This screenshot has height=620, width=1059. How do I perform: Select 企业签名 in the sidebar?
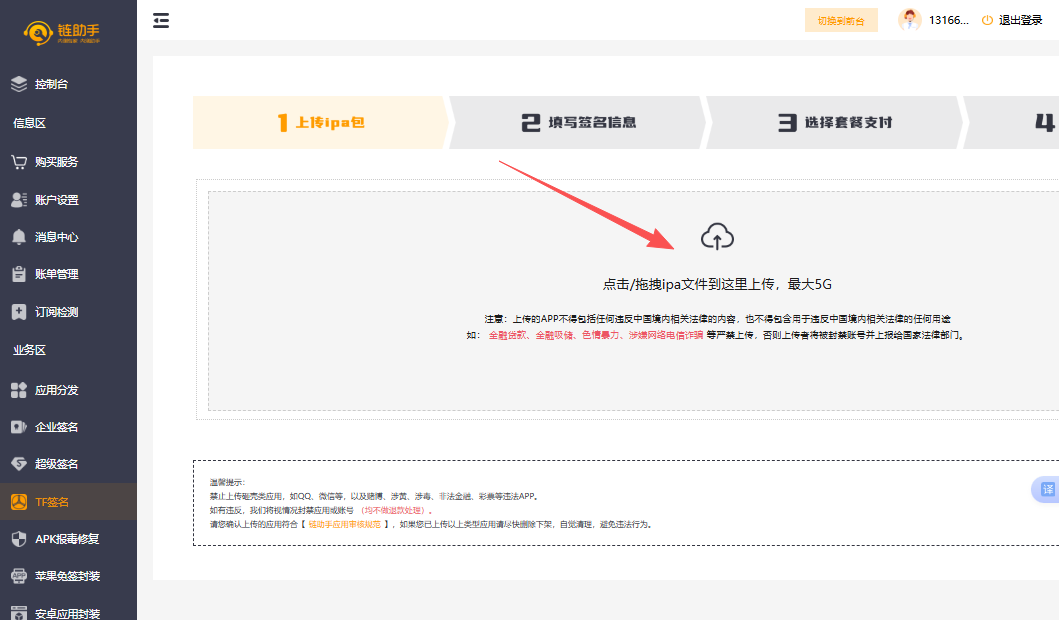pyautogui.click(x=56, y=427)
